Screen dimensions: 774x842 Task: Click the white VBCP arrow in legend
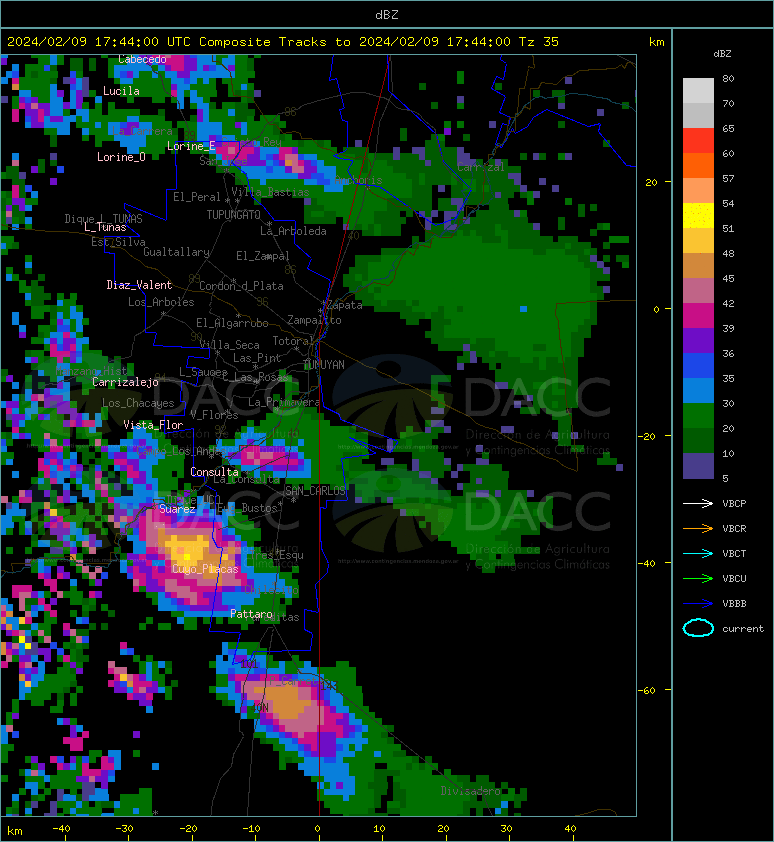point(698,504)
